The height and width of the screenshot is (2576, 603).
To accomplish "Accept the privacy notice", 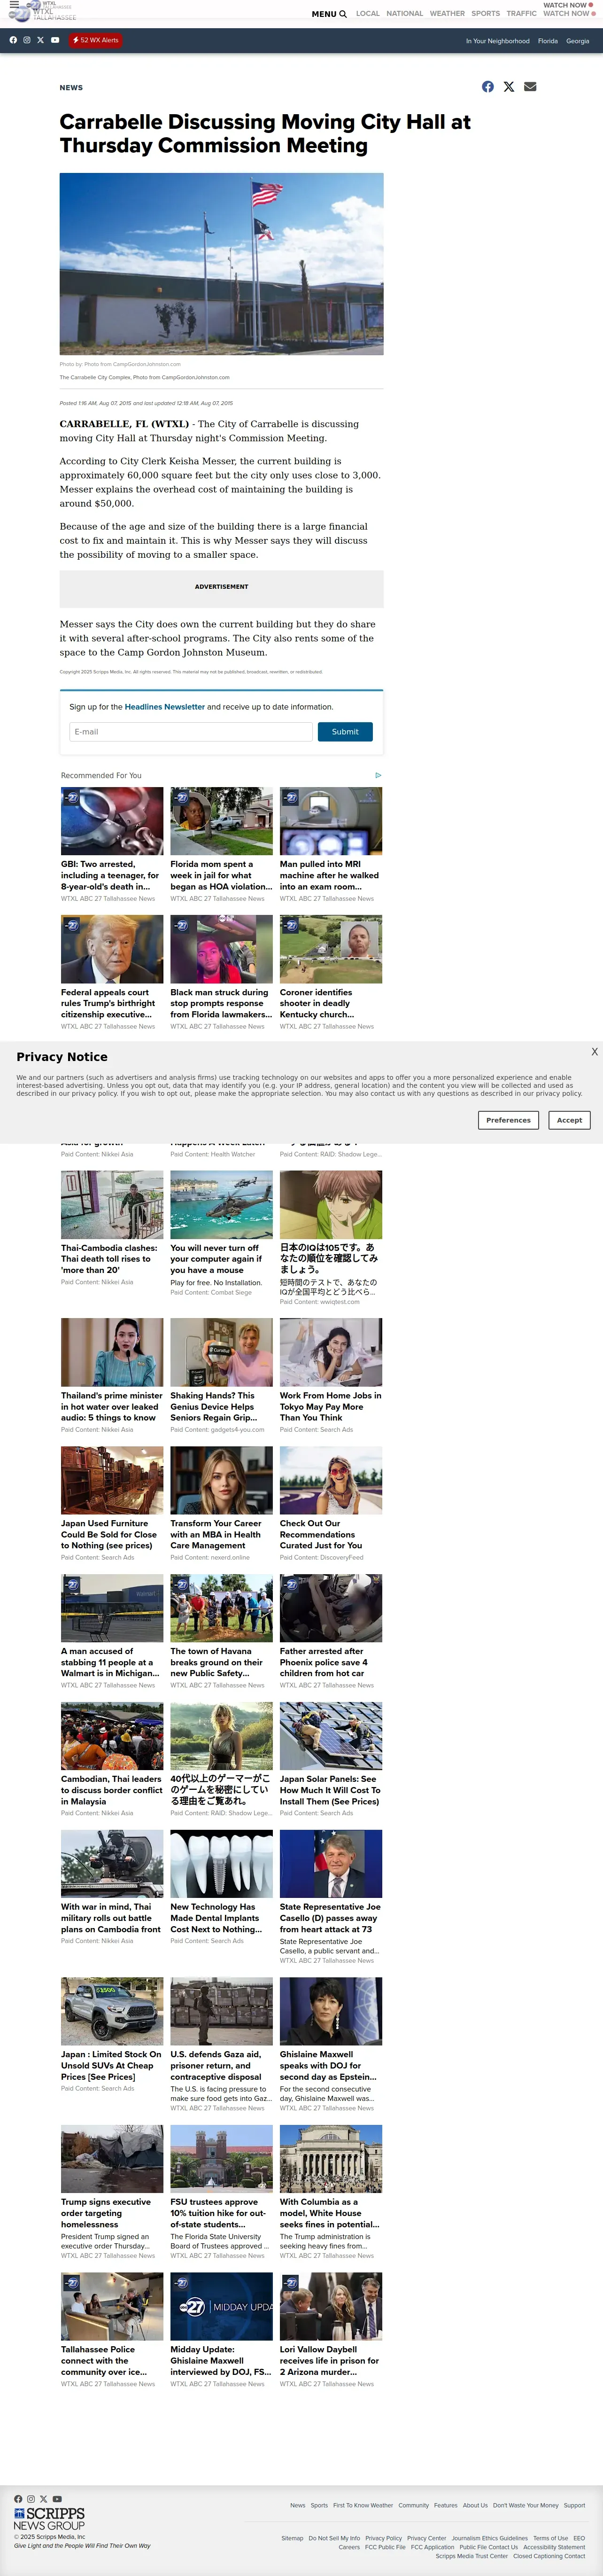I will pyautogui.click(x=570, y=1120).
